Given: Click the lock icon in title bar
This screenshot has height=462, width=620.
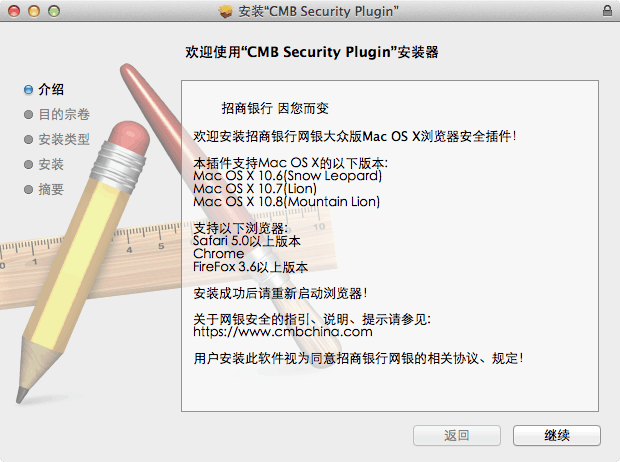Looking at the screenshot, I should 607,10.
